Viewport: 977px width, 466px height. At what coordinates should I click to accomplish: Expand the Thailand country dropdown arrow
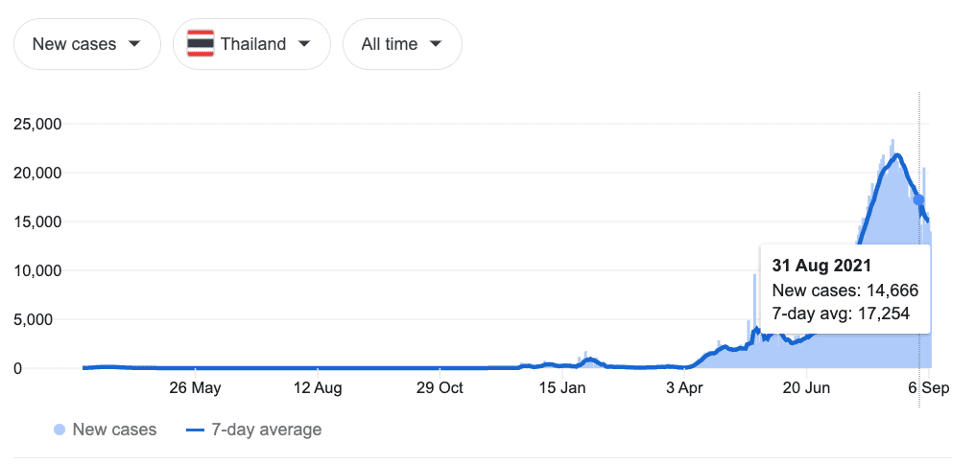pyautogui.click(x=304, y=44)
